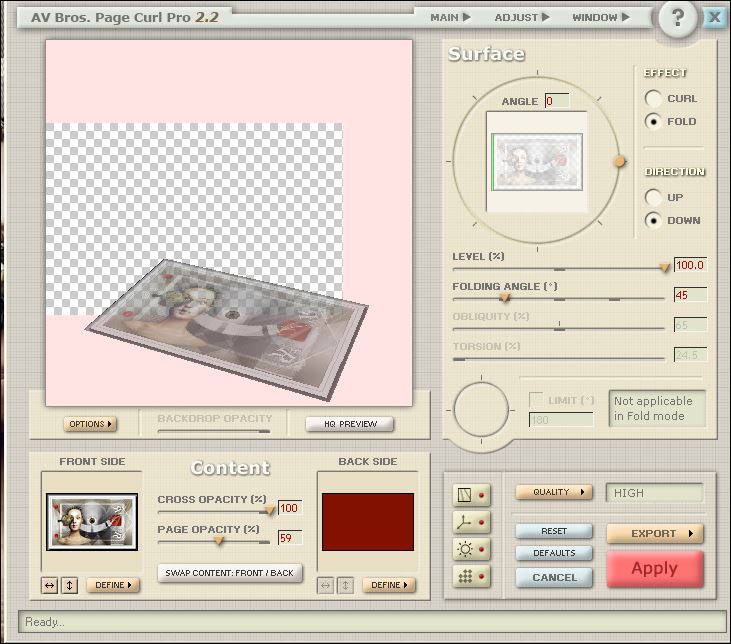Image resolution: width=731 pixels, height=644 pixels.
Task: Click the CANCEL button
Action: [554, 577]
